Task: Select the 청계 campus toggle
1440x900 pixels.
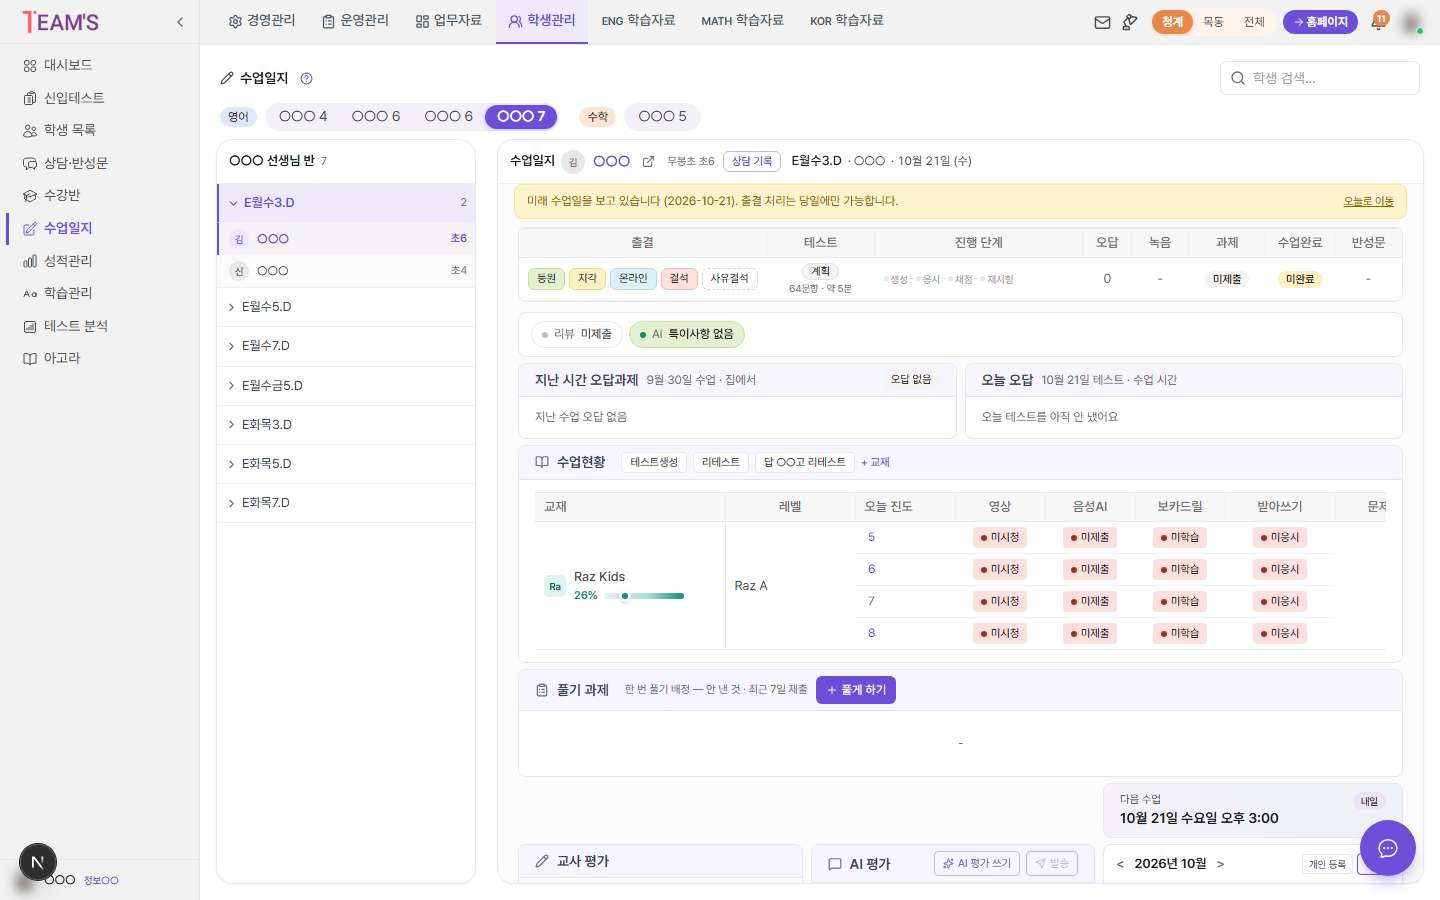Action: tap(1172, 22)
